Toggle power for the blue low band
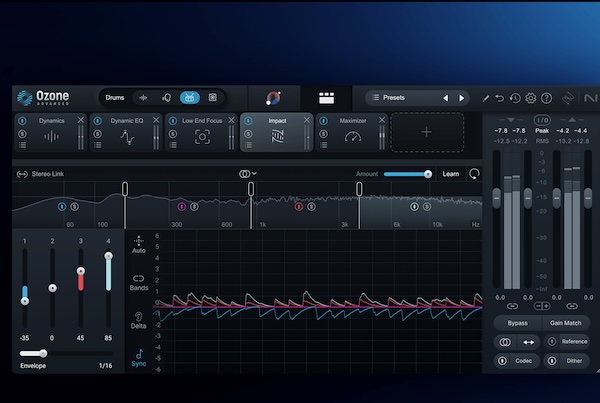This screenshot has width=600, height=403. 62,207
